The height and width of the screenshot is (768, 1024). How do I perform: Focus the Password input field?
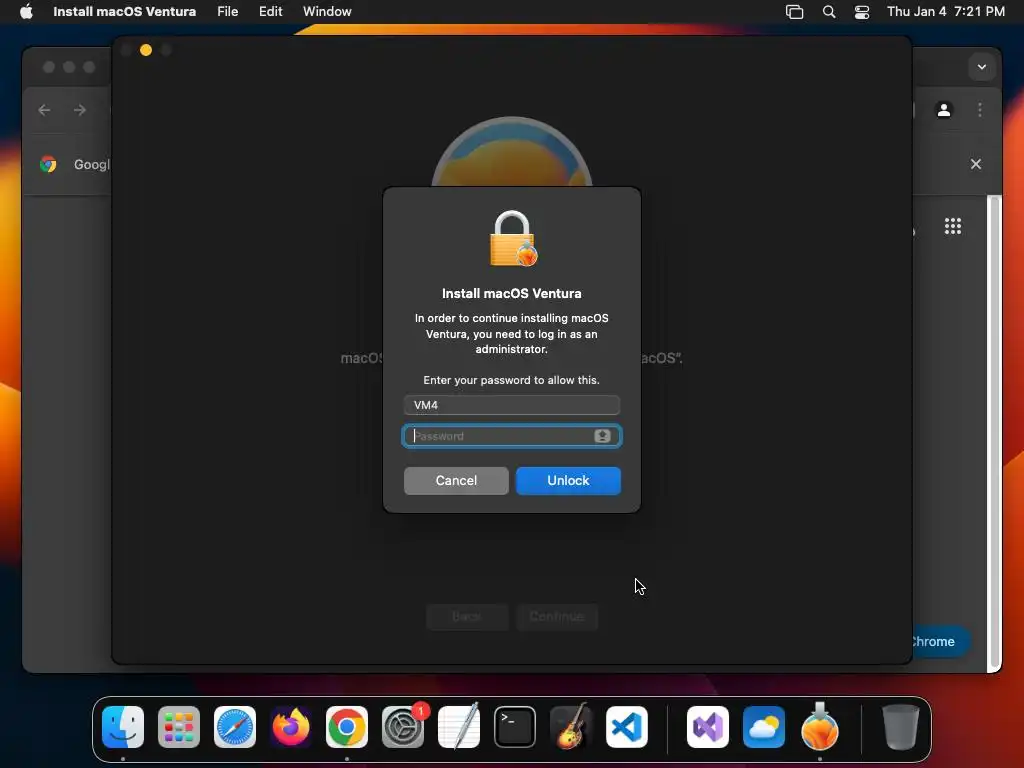pyautogui.click(x=511, y=436)
